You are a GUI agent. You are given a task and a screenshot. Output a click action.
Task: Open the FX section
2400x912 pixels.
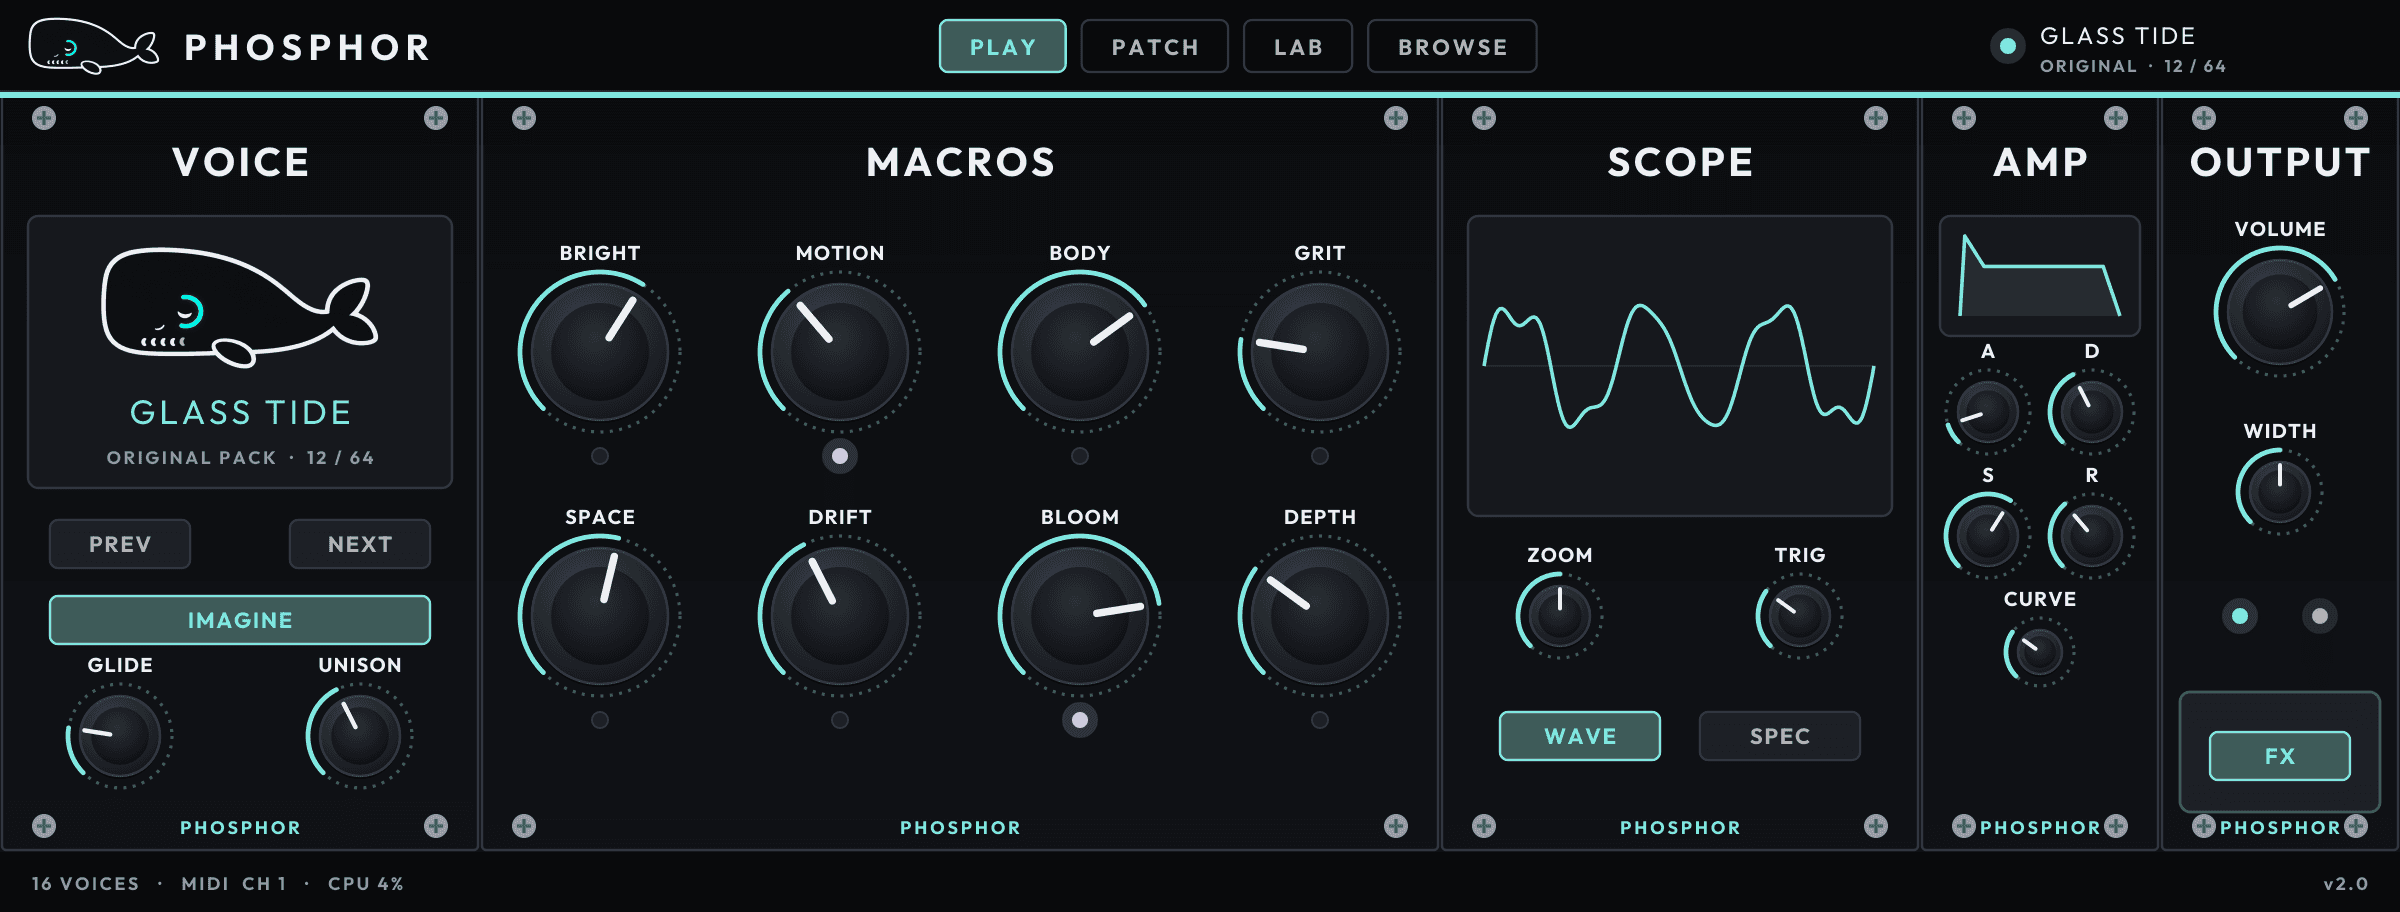click(x=2280, y=756)
